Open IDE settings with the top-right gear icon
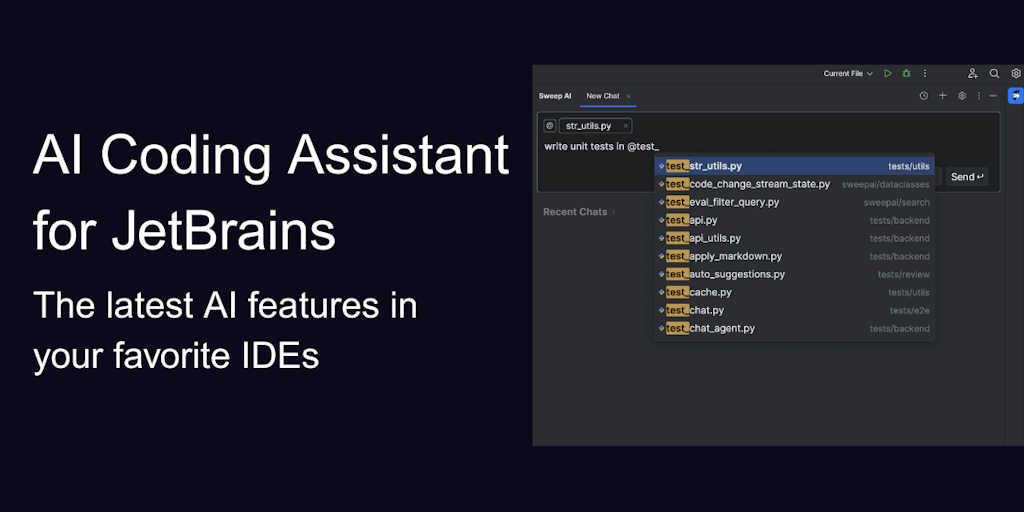The width and height of the screenshot is (1024, 512). pos(1016,74)
